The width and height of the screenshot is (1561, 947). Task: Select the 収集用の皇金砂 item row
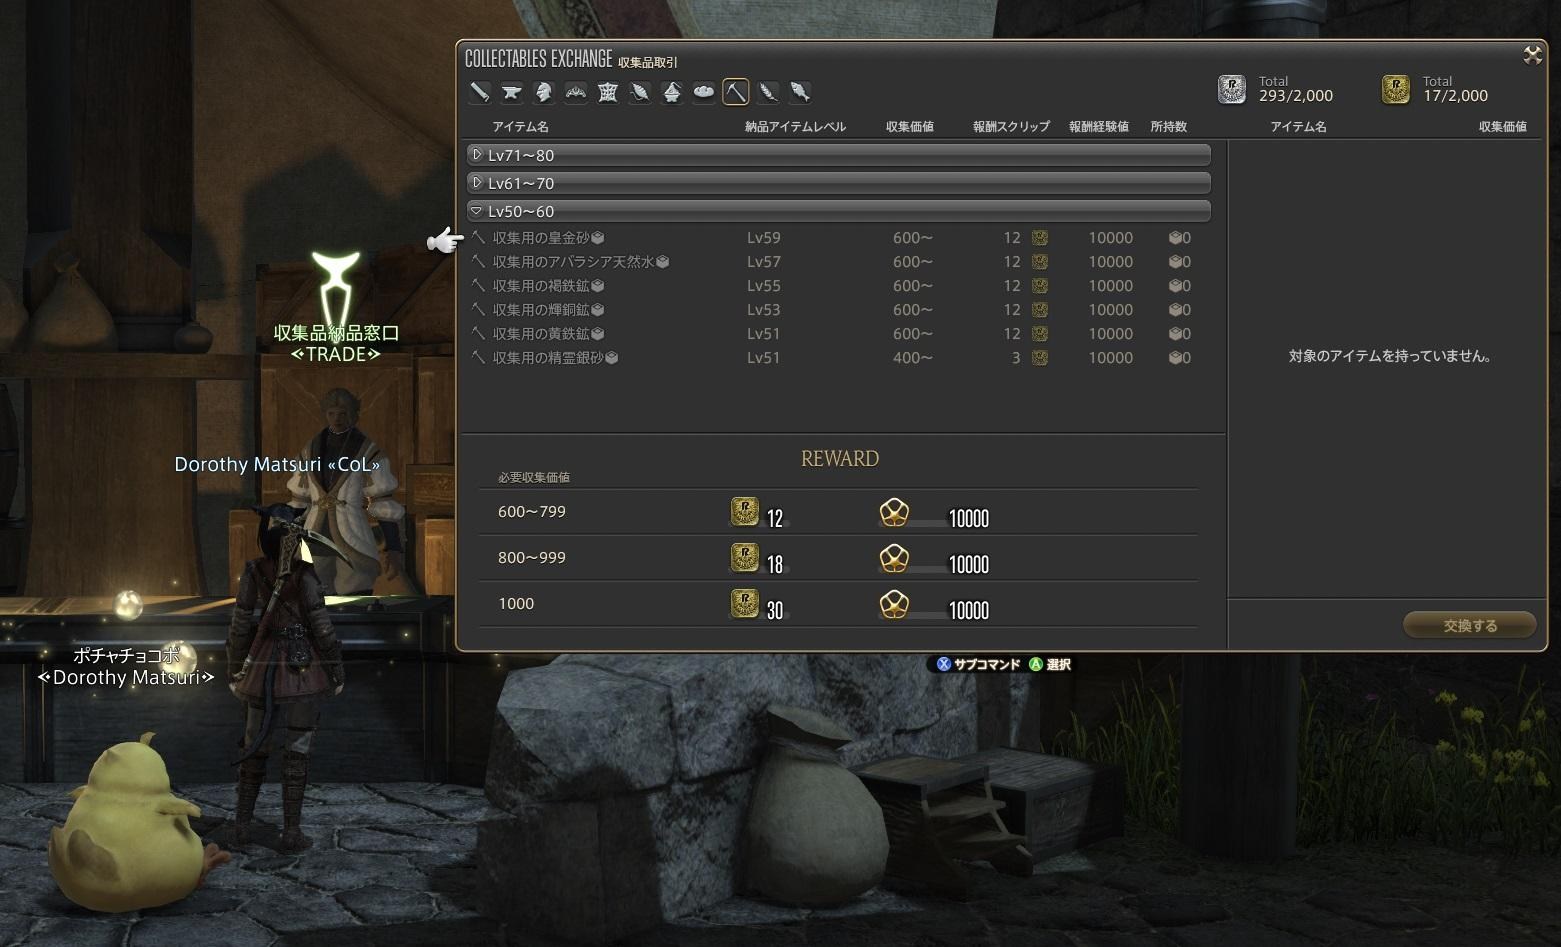(839, 238)
